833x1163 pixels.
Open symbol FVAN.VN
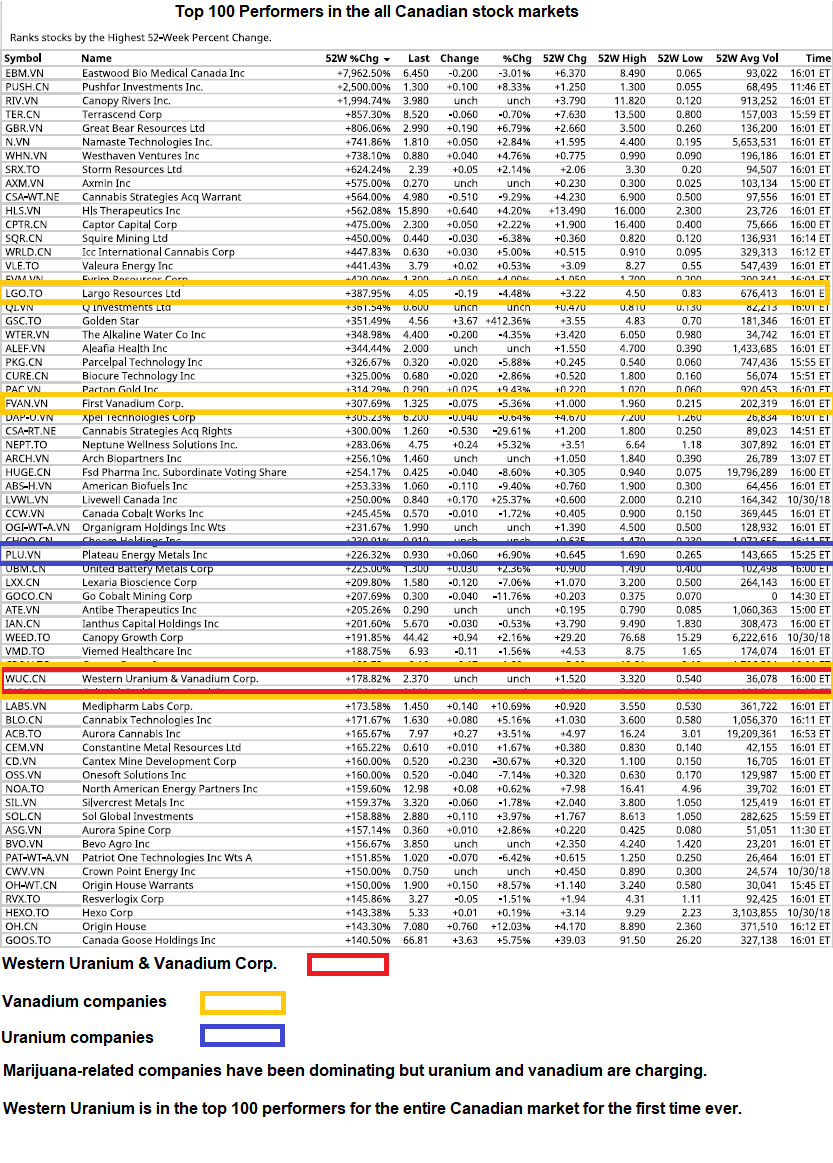(x=26, y=403)
